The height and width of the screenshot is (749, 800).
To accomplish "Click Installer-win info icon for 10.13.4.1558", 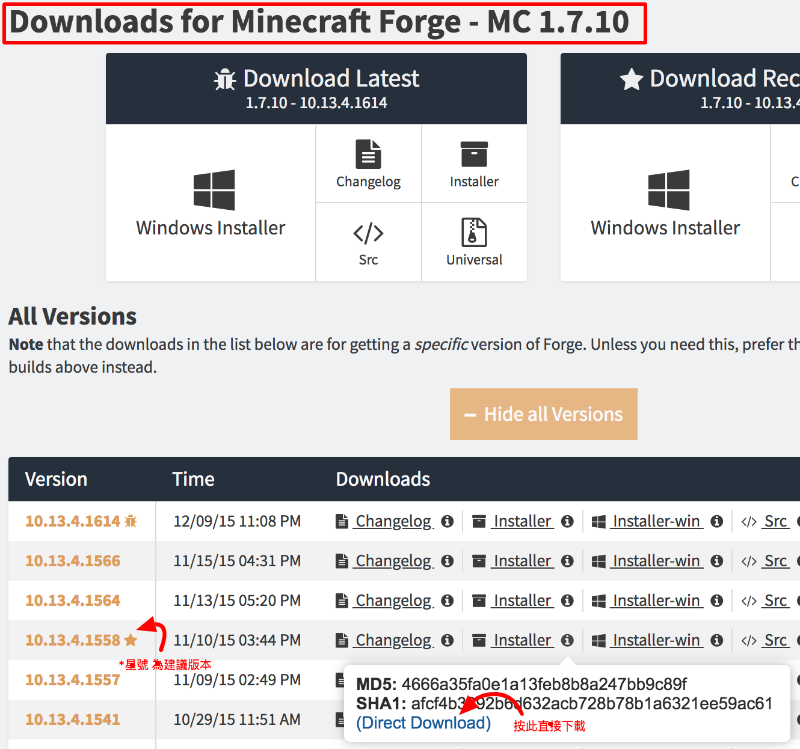I will tap(717, 640).
